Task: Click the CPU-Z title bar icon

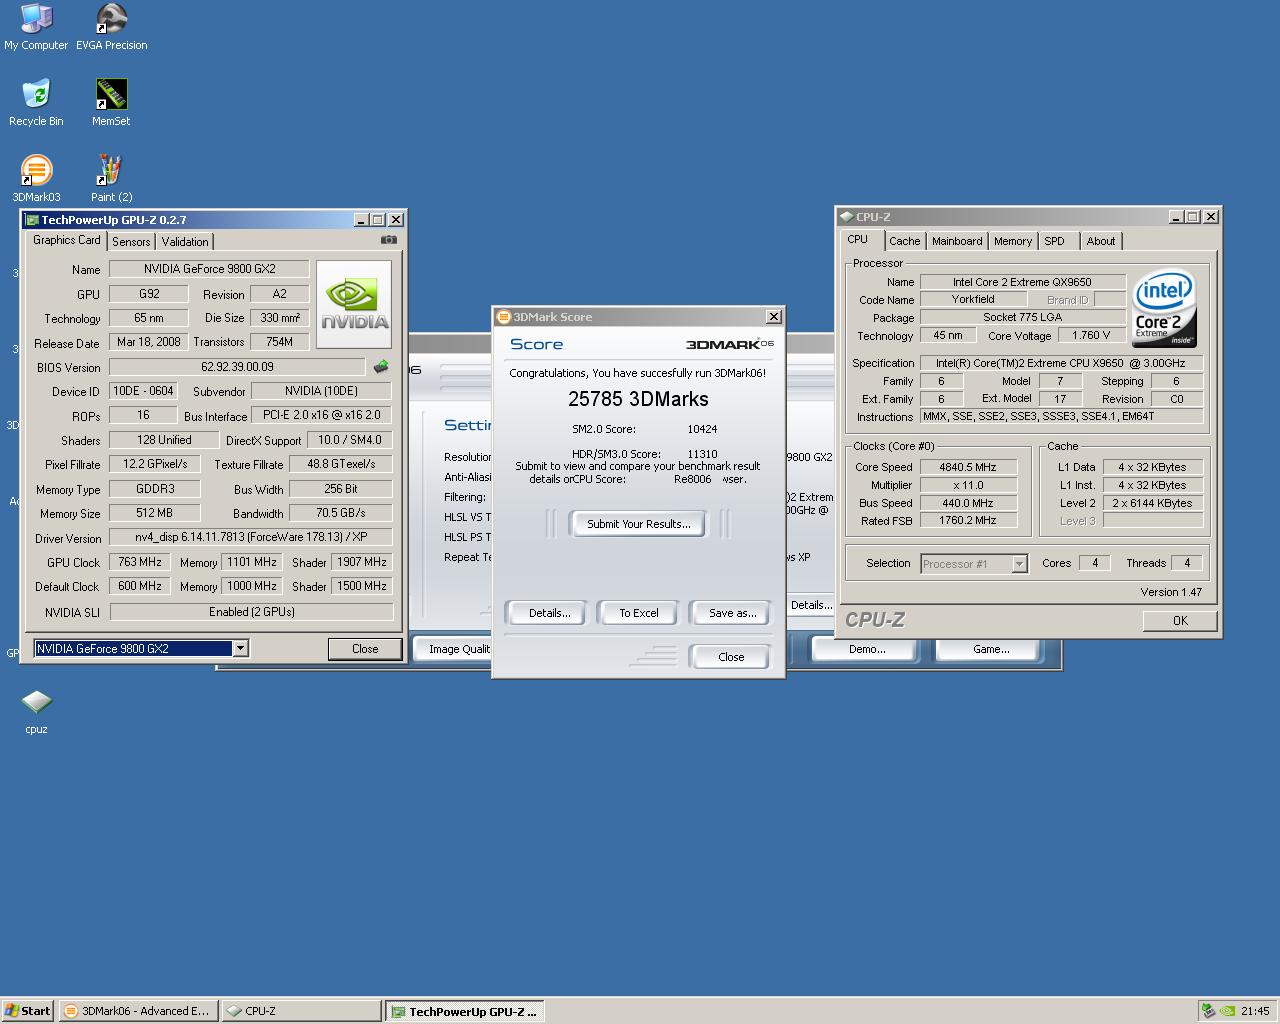Action: [846, 217]
